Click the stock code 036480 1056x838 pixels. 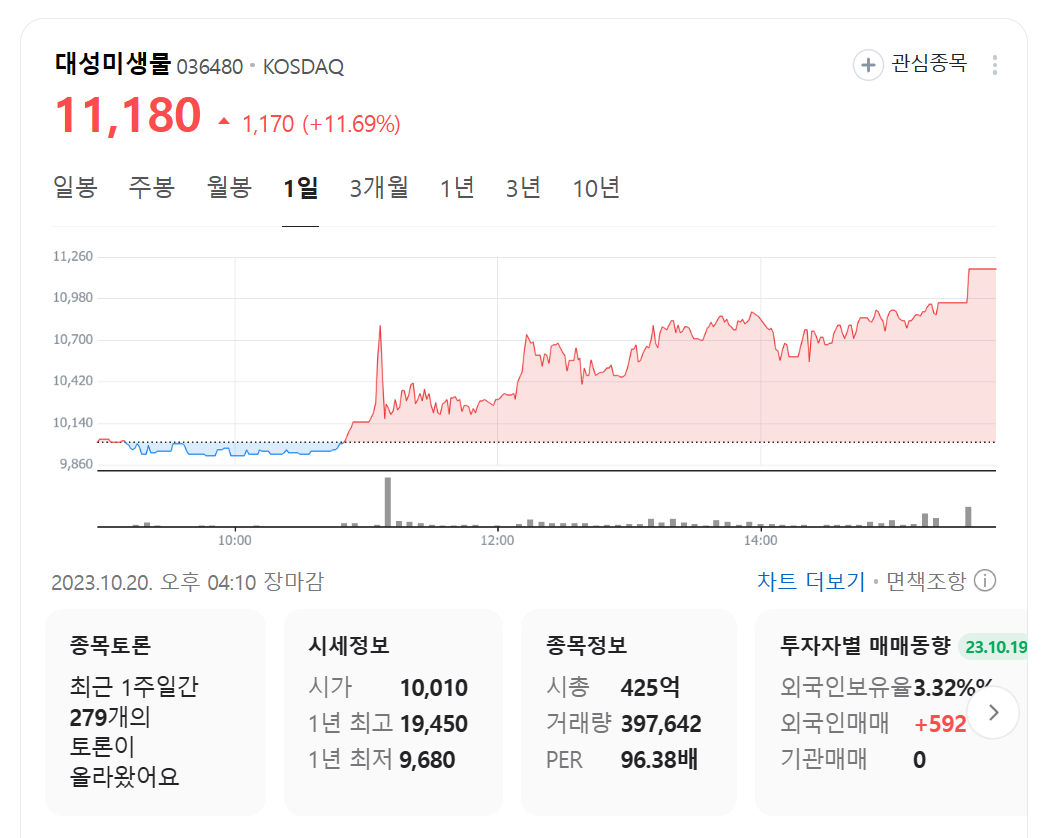[210, 66]
